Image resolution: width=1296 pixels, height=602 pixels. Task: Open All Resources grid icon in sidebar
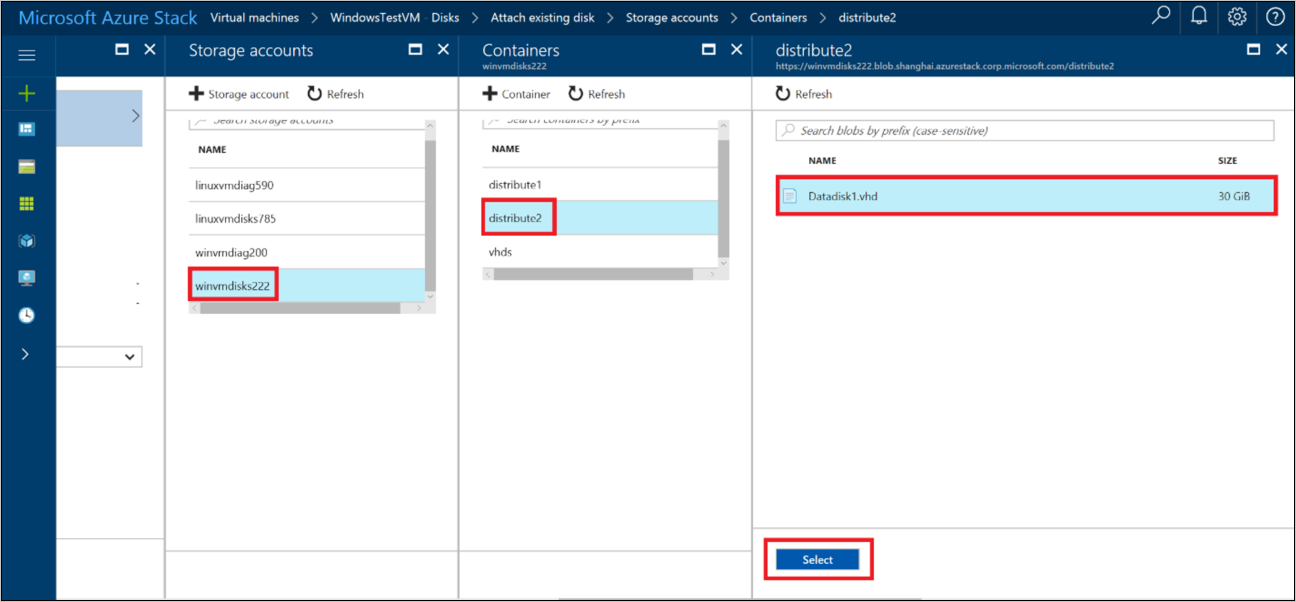(28, 204)
